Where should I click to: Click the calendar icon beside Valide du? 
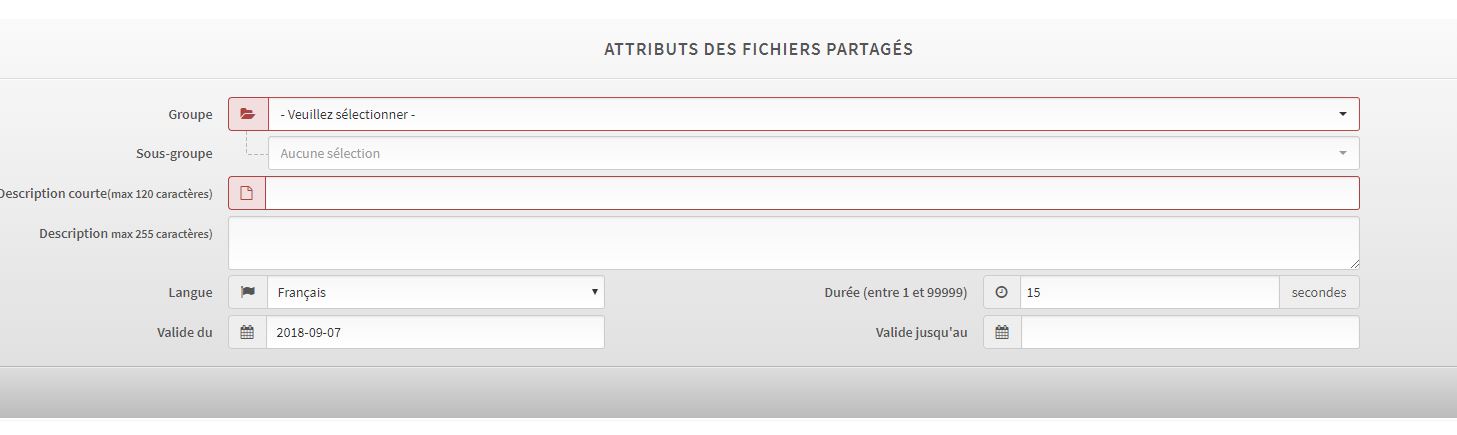click(247, 332)
